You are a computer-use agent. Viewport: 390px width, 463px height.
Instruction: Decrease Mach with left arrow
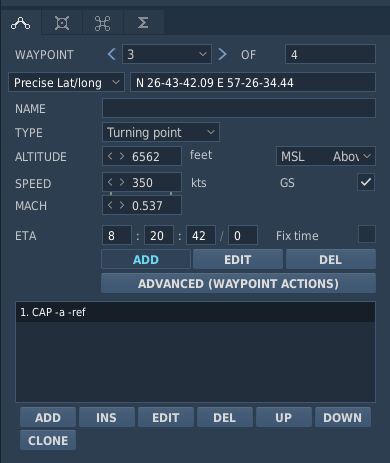[x=110, y=205]
